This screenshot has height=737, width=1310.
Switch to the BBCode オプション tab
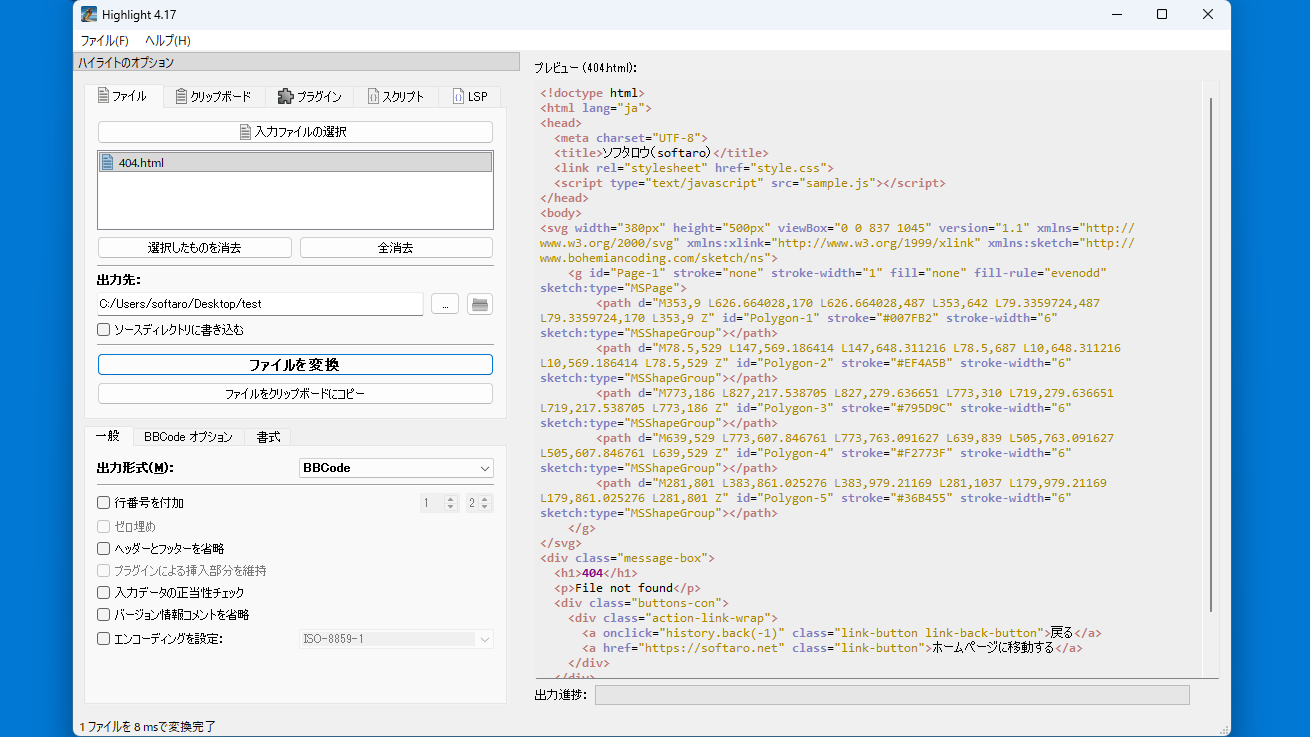click(188, 437)
